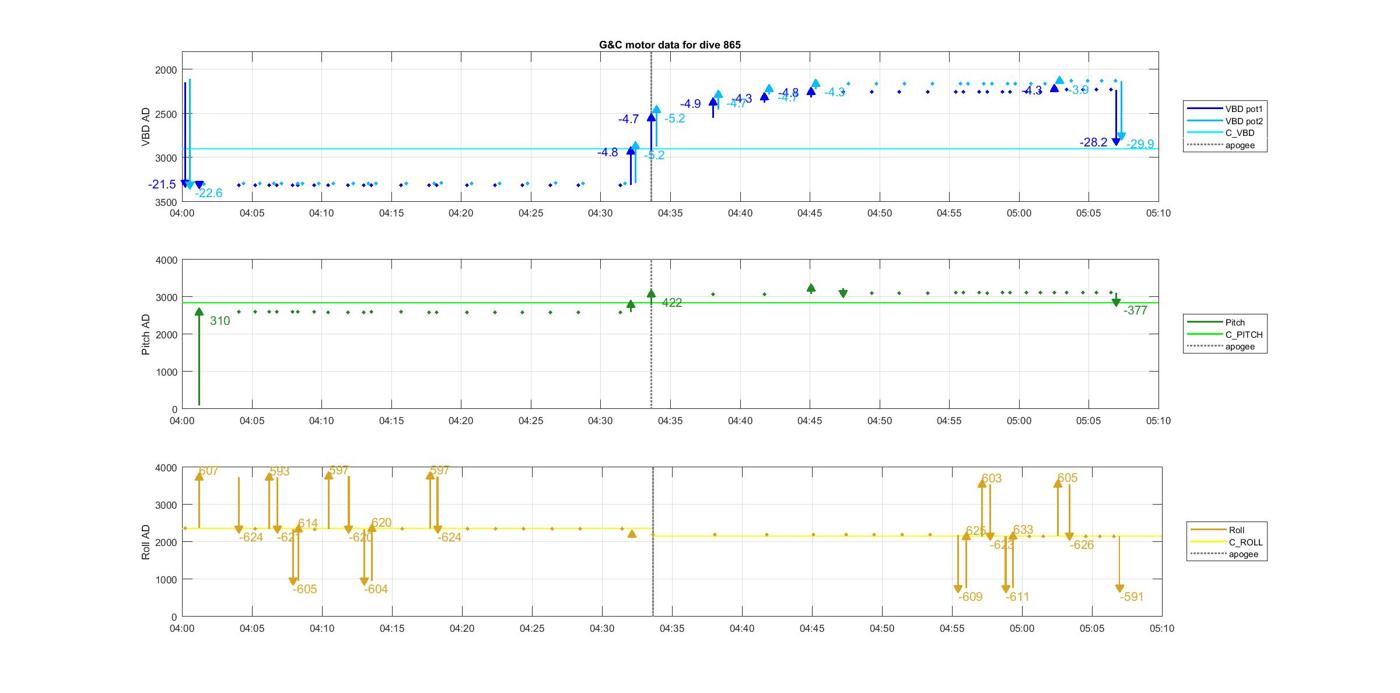Click the '310' pitch data label
The width and height of the screenshot is (1400, 693).
[220, 321]
